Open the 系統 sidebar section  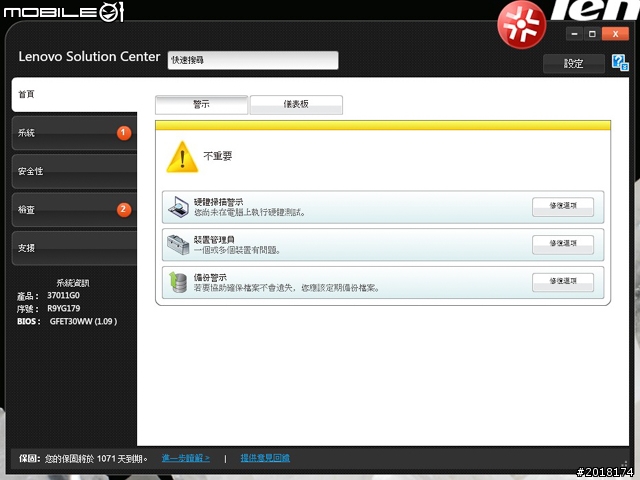pyautogui.click(x=74, y=133)
